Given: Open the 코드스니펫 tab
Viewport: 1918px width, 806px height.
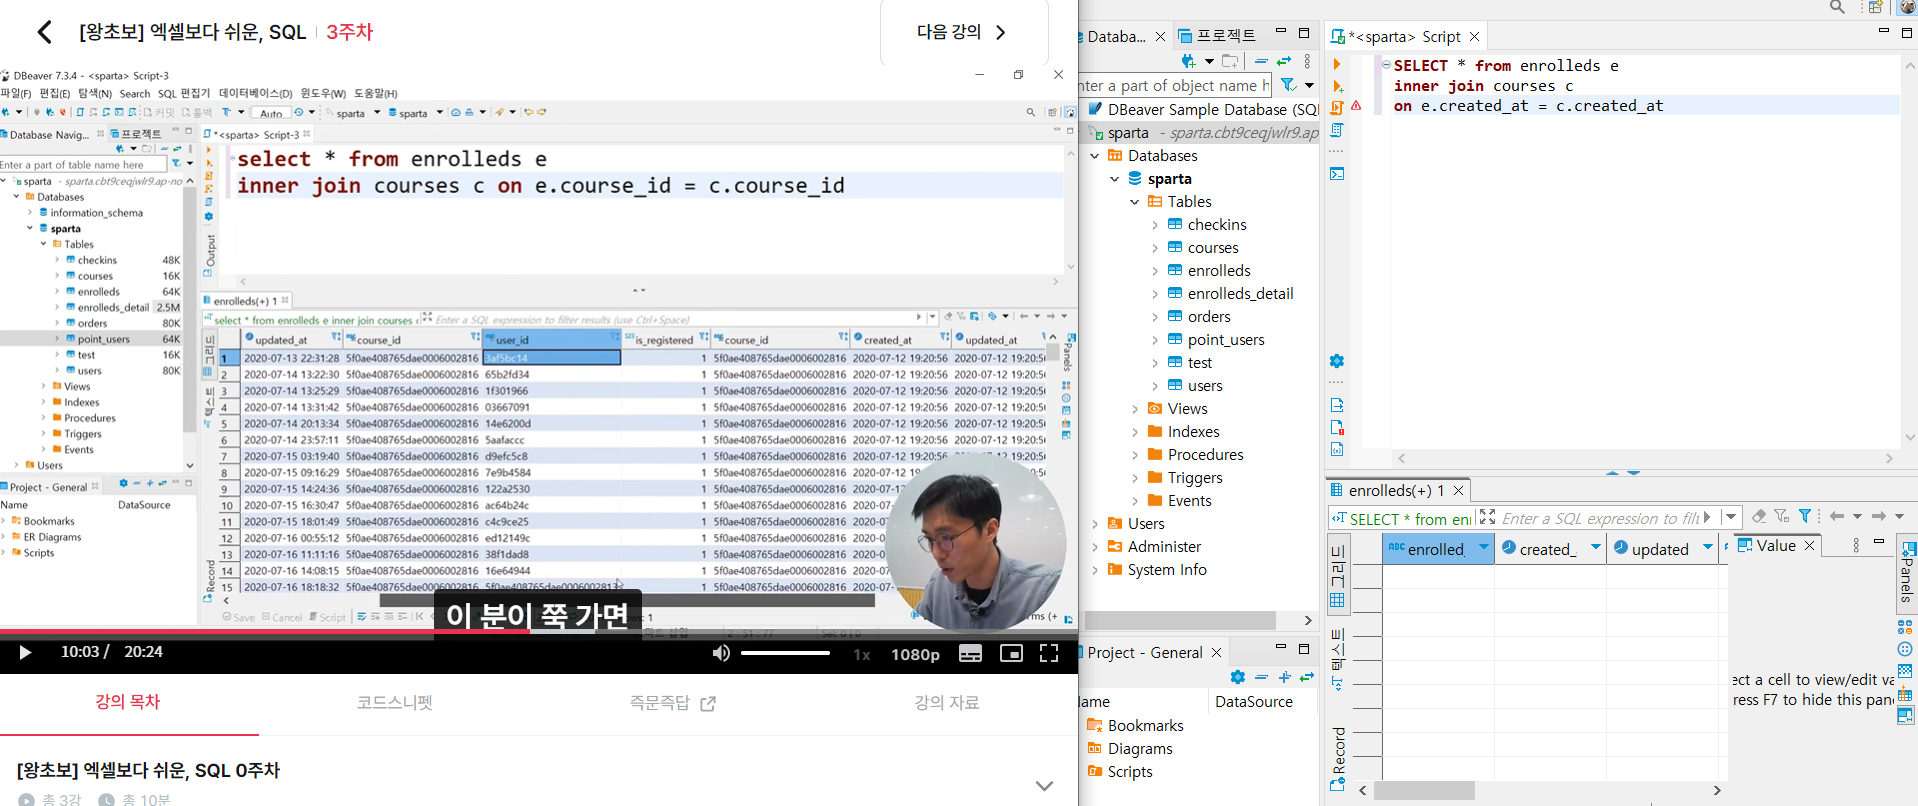Looking at the screenshot, I should [x=395, y=702].
